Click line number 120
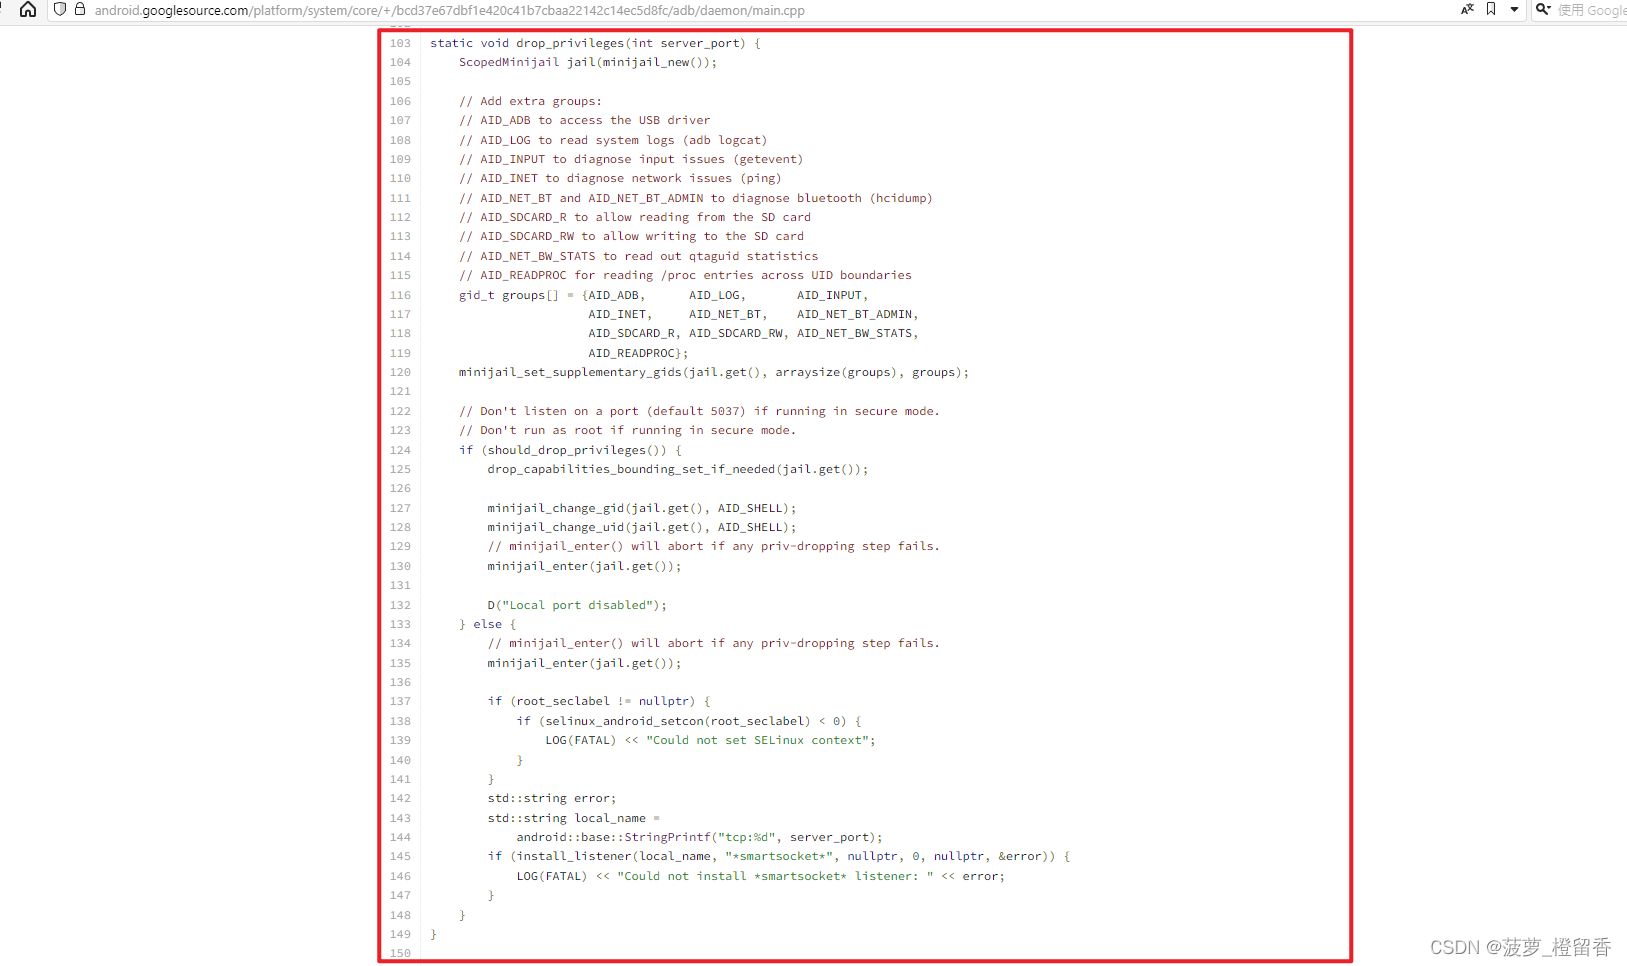1627x966 pixels. (x=400, y=372)
